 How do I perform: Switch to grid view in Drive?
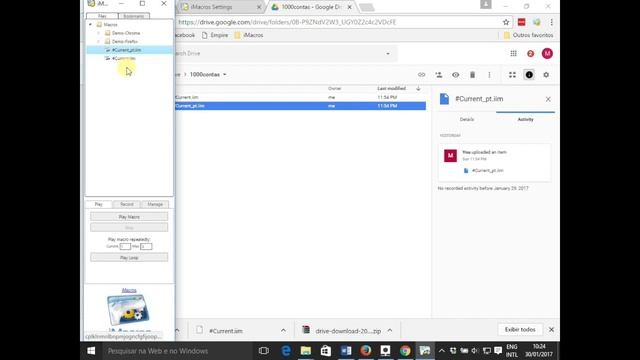click(x=512, y=75)
